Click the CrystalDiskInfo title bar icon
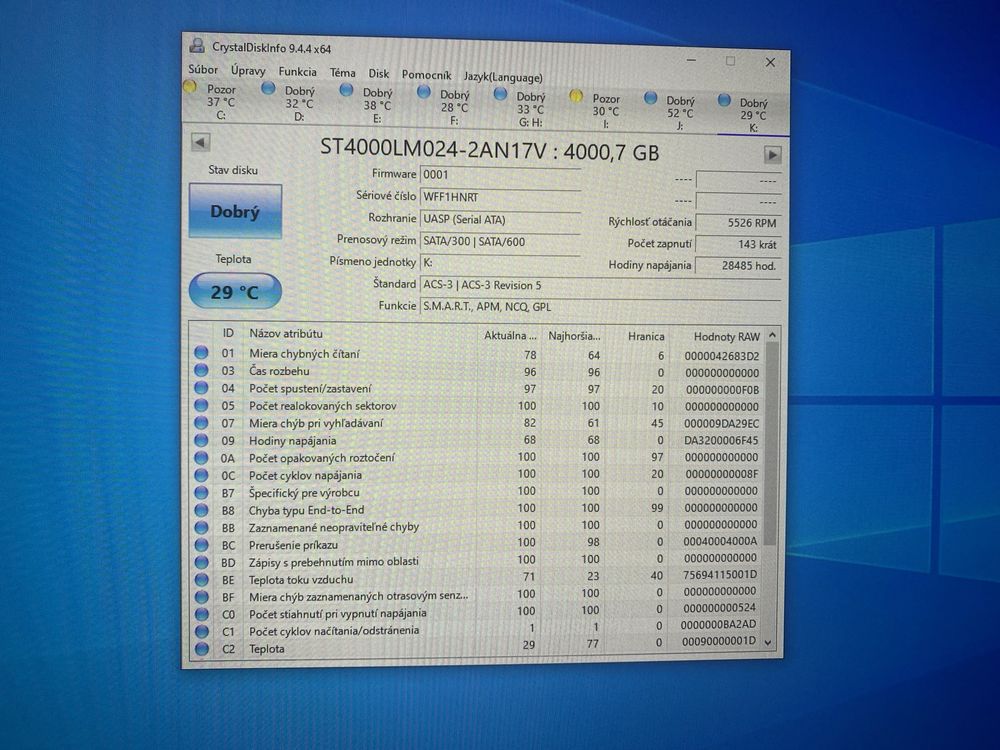This screenshot has width=1000, height=750. pos(197,46)
